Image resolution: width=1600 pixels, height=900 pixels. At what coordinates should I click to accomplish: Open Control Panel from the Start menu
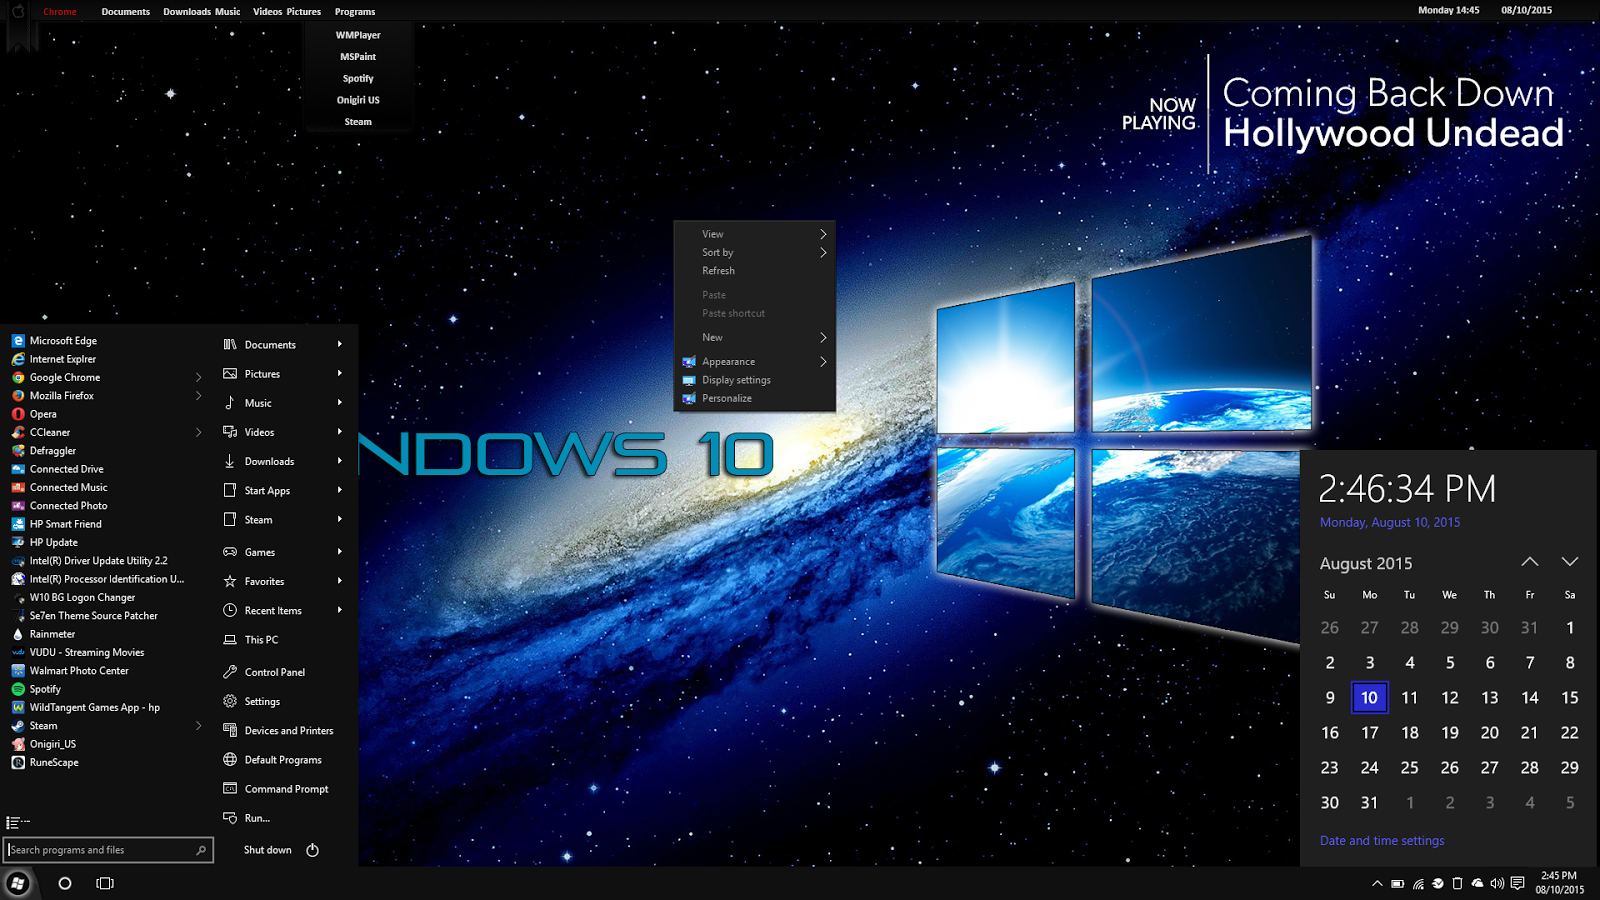point(265,672)
